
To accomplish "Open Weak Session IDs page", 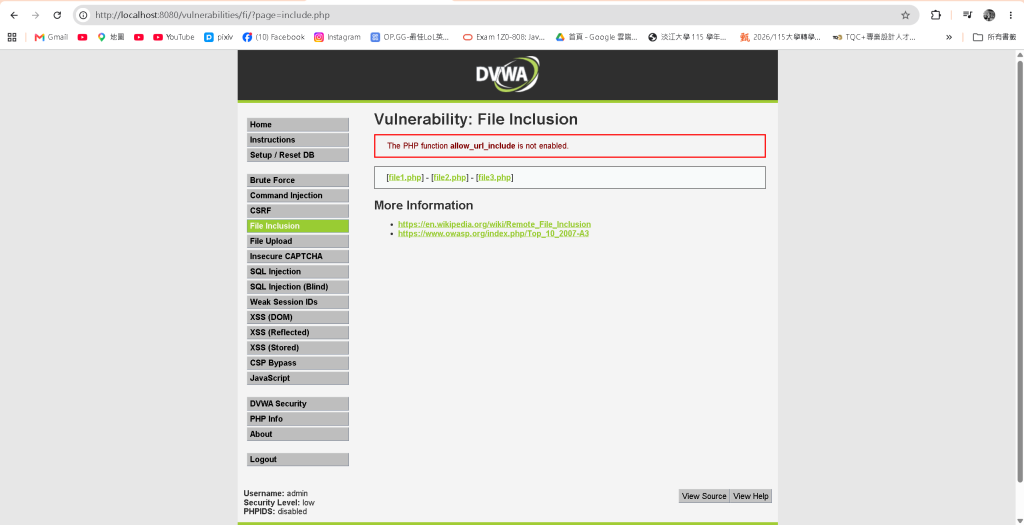I will click(x=298, y=302).
